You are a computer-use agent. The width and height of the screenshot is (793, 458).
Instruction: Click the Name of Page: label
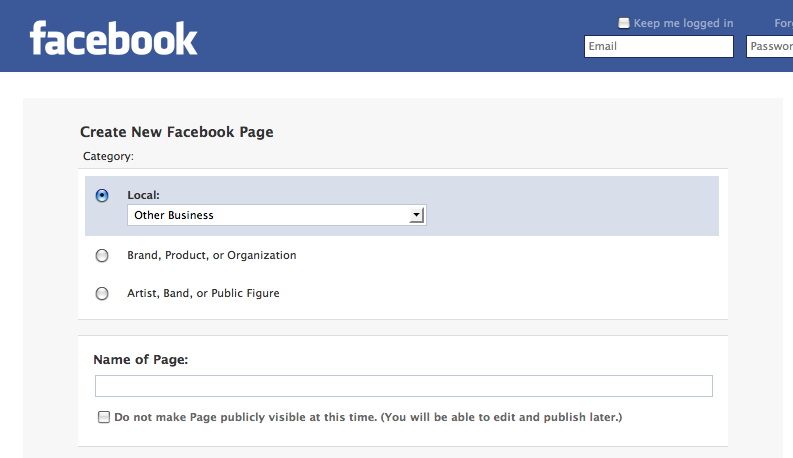[x=140, y=360]
